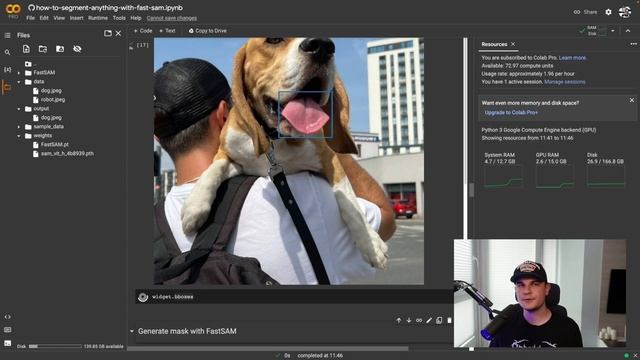Move the cell up
Screen dimensions: 640x360
[x=399, y=320]
